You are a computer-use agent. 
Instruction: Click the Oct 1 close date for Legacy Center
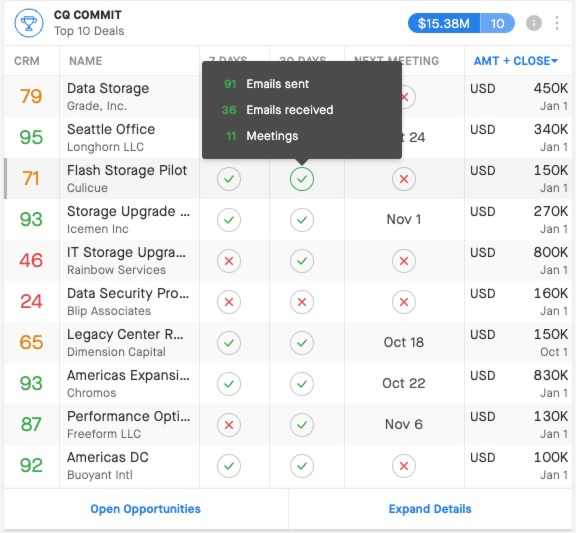554,352
